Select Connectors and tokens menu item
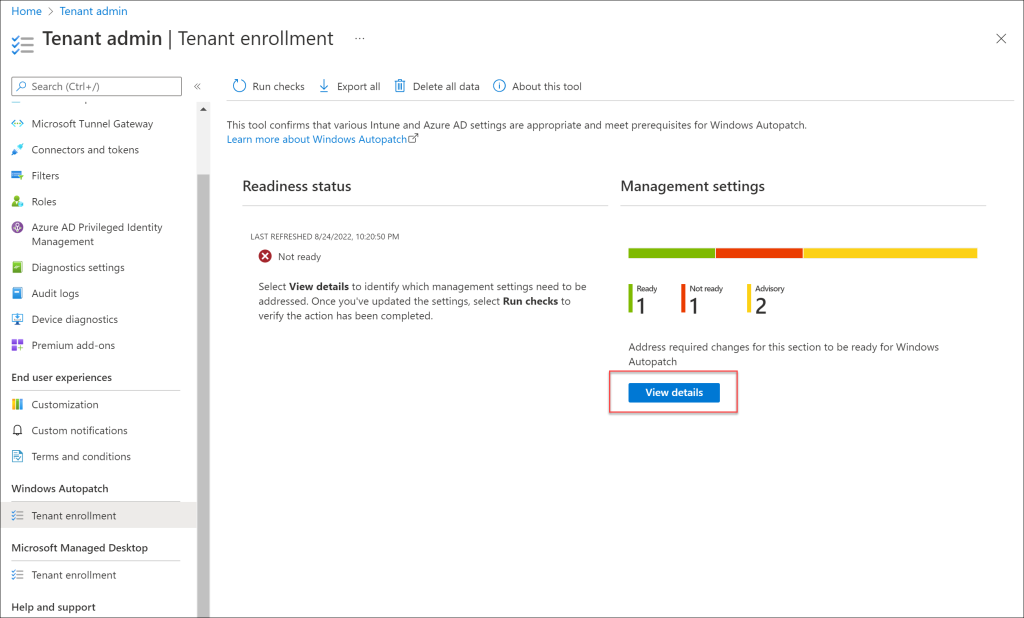This screenshot has height=618, width=1024. [85, 150]
